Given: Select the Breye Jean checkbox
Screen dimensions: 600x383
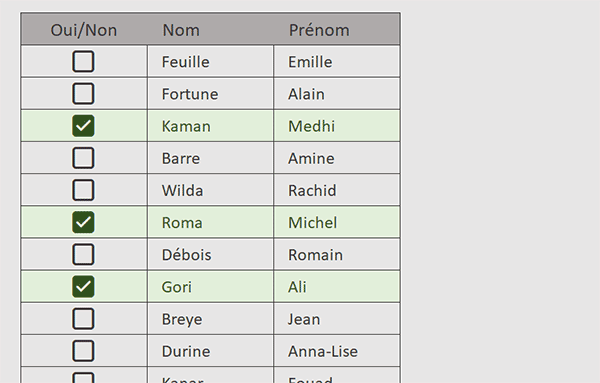Looking at the screenshot, I should 83,318.
